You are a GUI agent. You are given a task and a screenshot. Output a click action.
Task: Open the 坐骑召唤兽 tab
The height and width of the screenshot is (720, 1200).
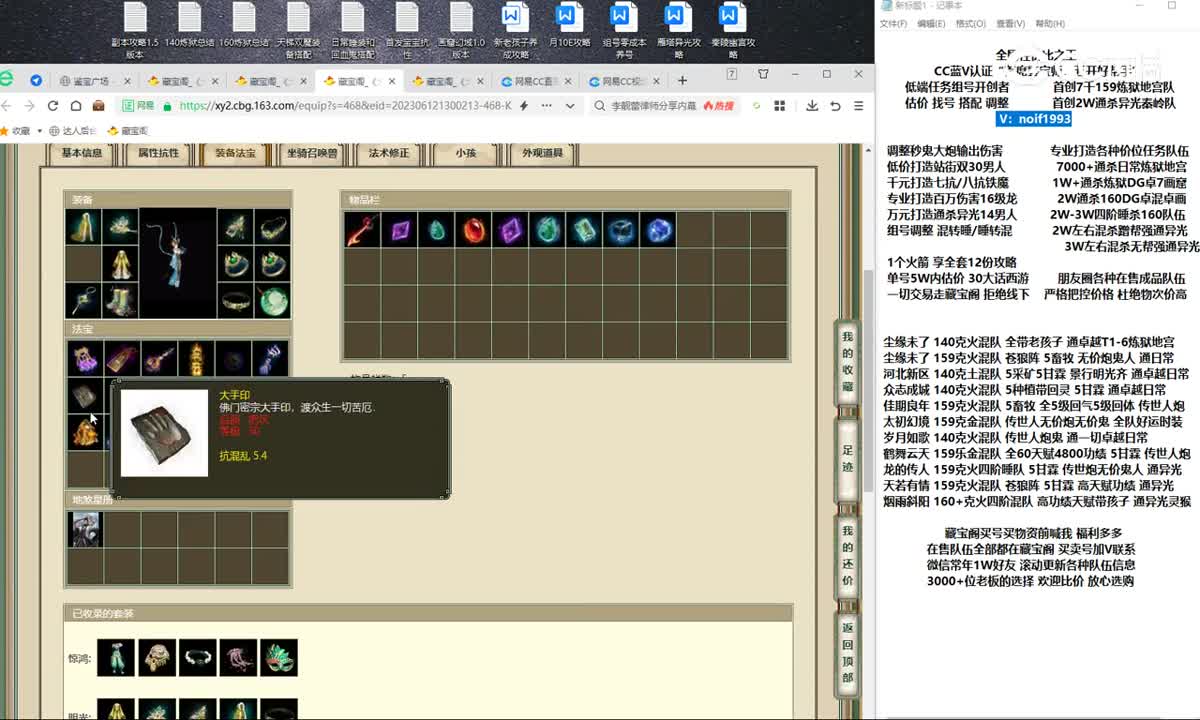coord(312,153)
